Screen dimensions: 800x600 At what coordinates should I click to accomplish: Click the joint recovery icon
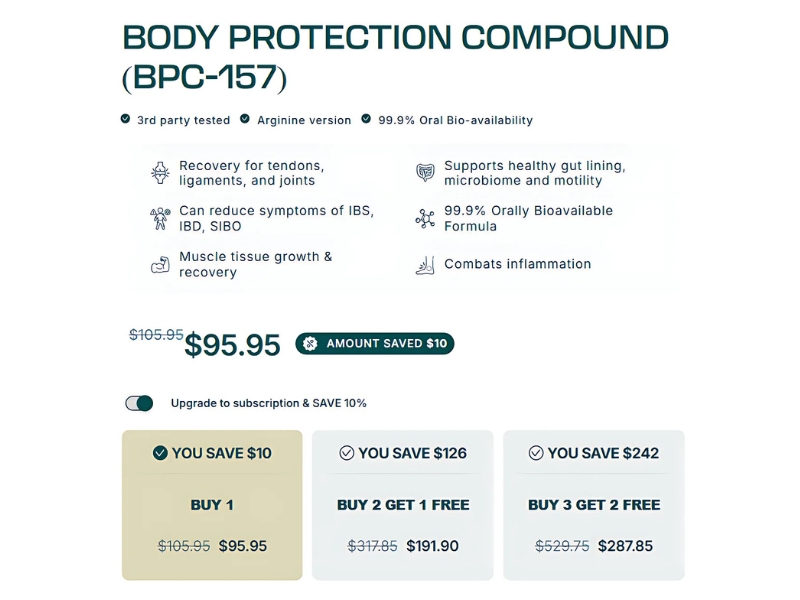pyautogui.click(x=160, y=173)
